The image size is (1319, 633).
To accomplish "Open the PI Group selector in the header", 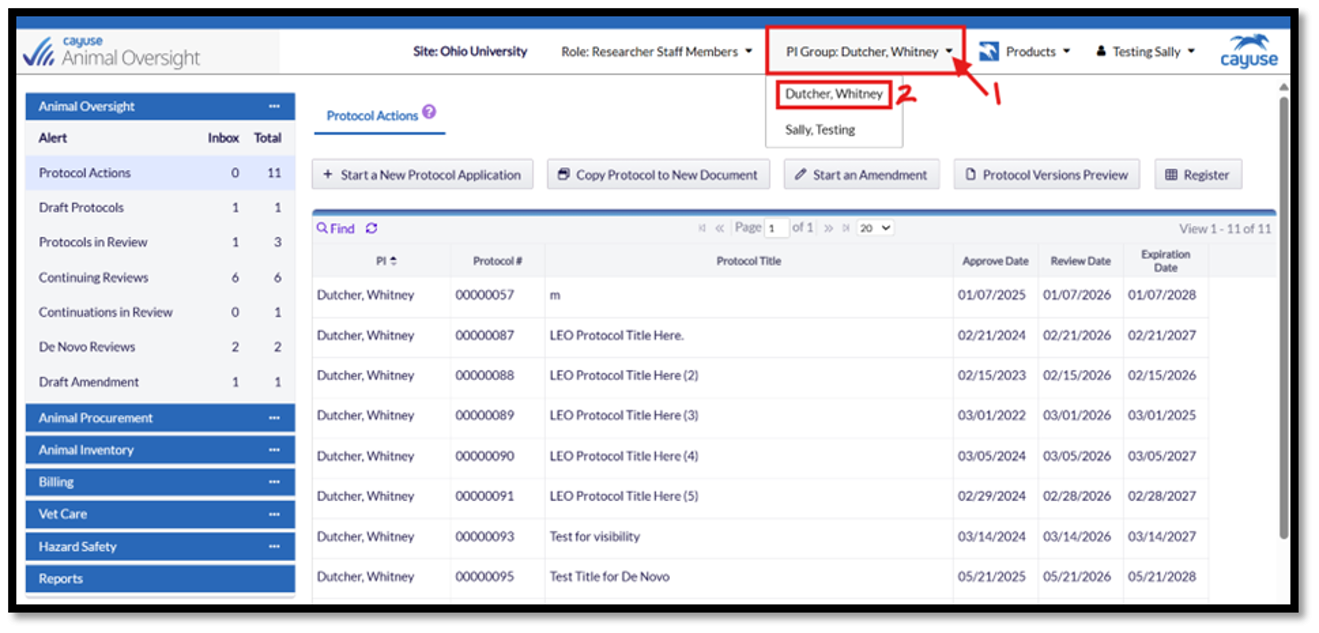I will point(869,52).
